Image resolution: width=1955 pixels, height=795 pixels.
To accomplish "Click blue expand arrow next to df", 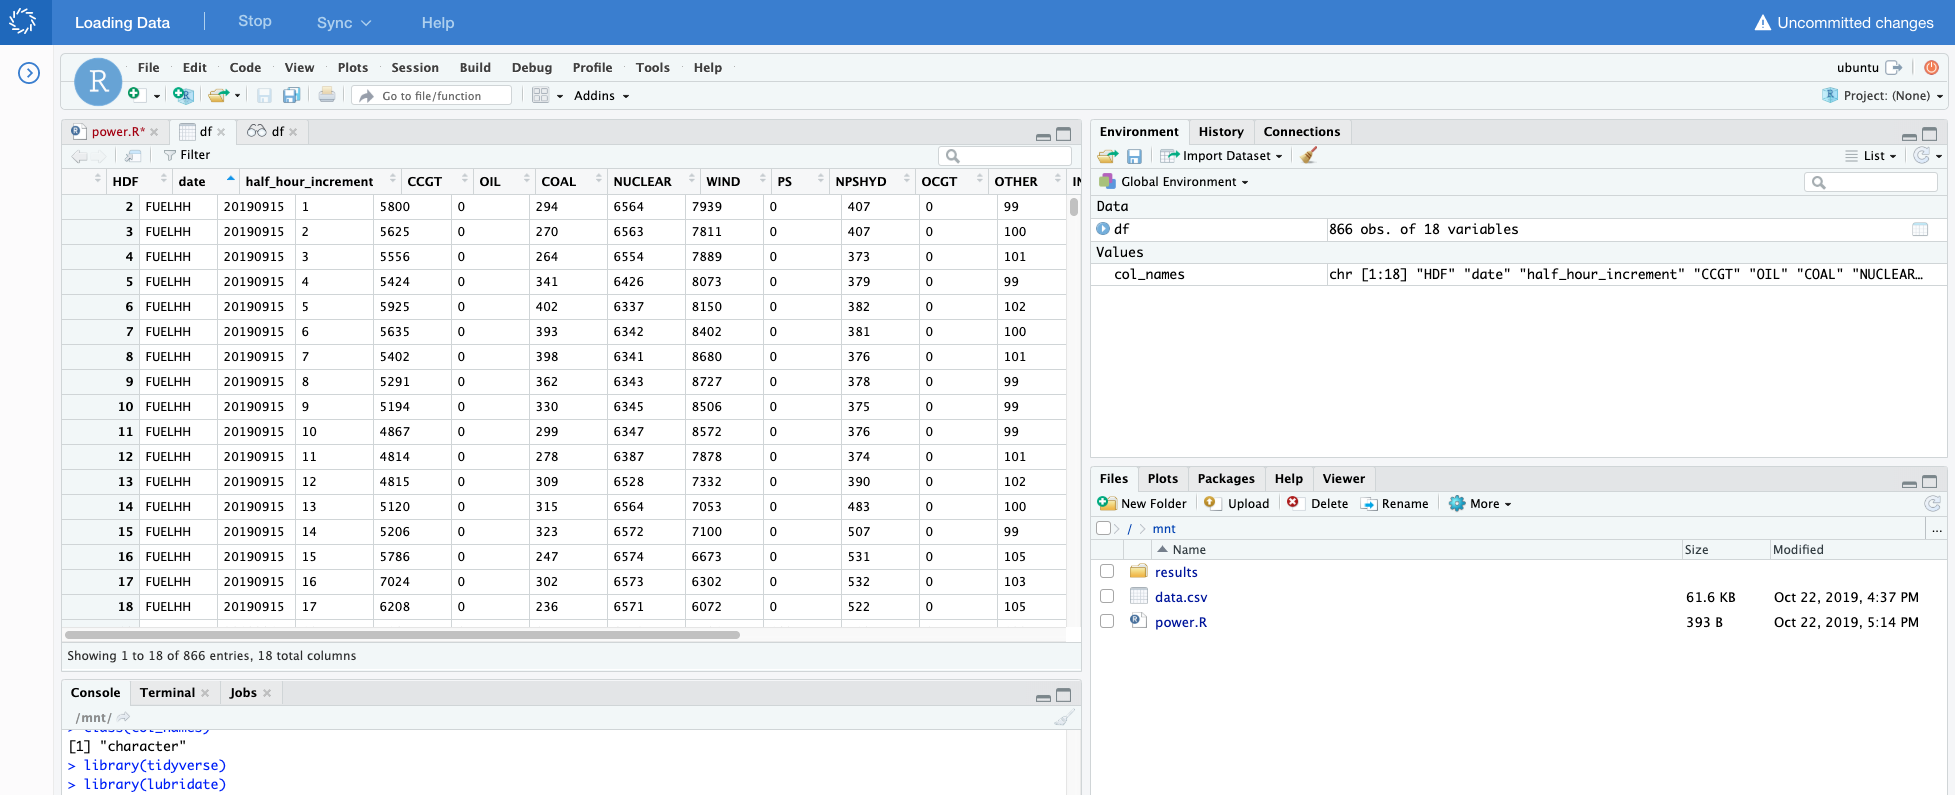I will [1103, 229].
